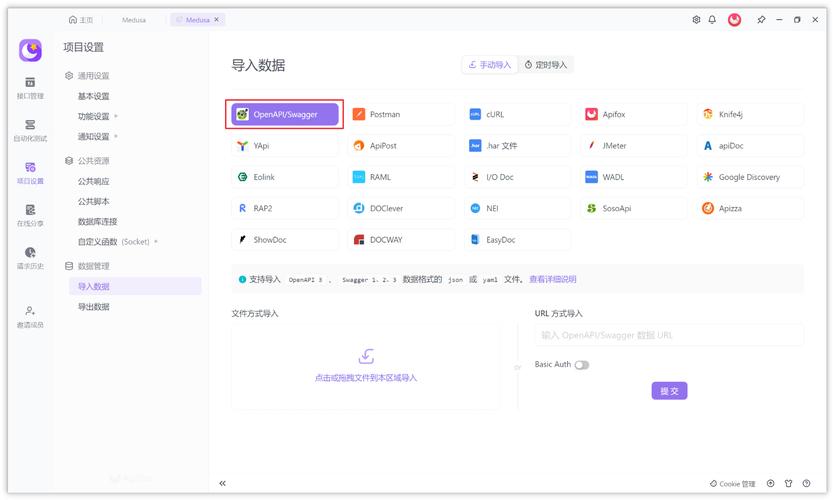Pick Apifox import format
Image resolution: width=835 pixels, height=500 pixels.
[634, 114]
